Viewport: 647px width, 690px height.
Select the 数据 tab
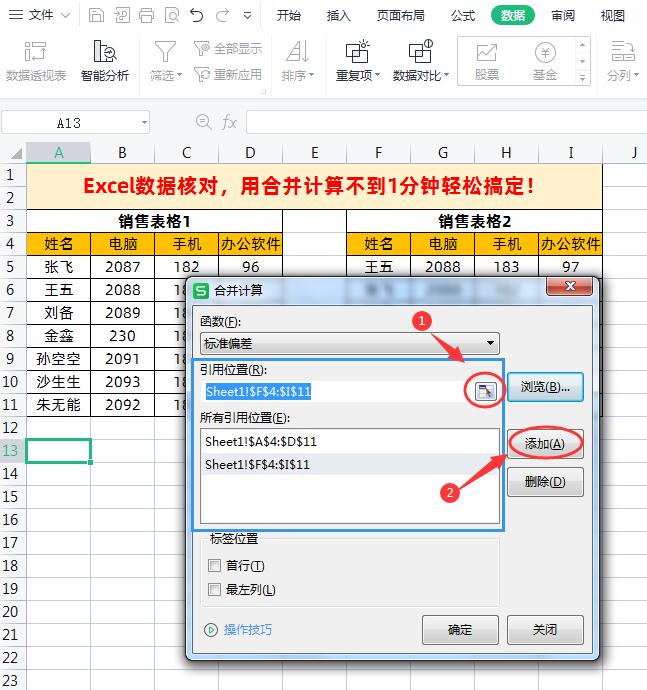pos(513,15)
